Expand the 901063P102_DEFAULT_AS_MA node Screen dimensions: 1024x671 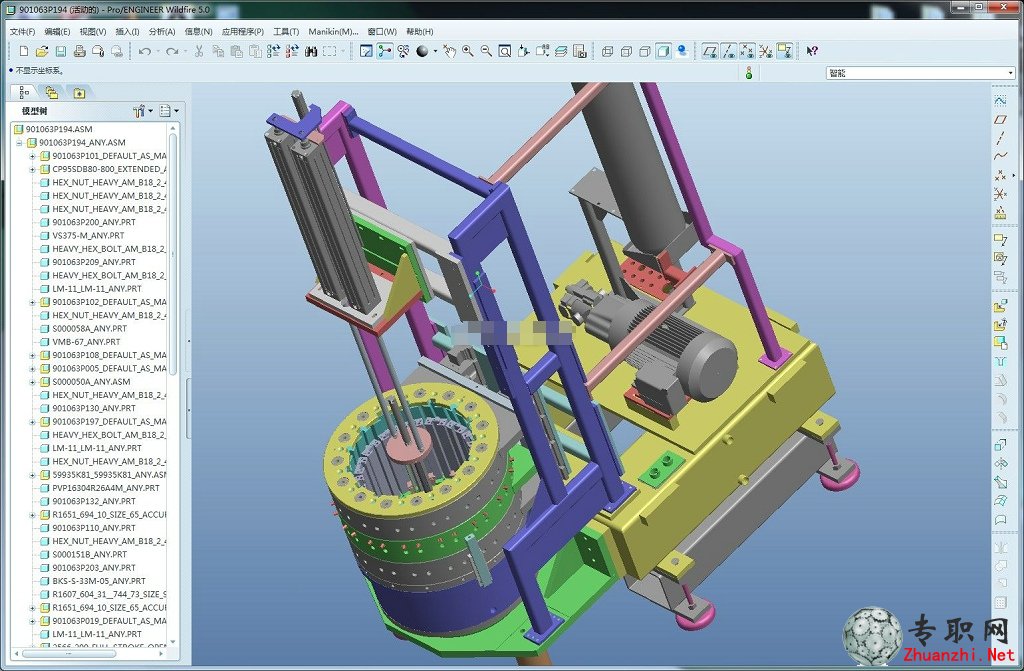32,302
